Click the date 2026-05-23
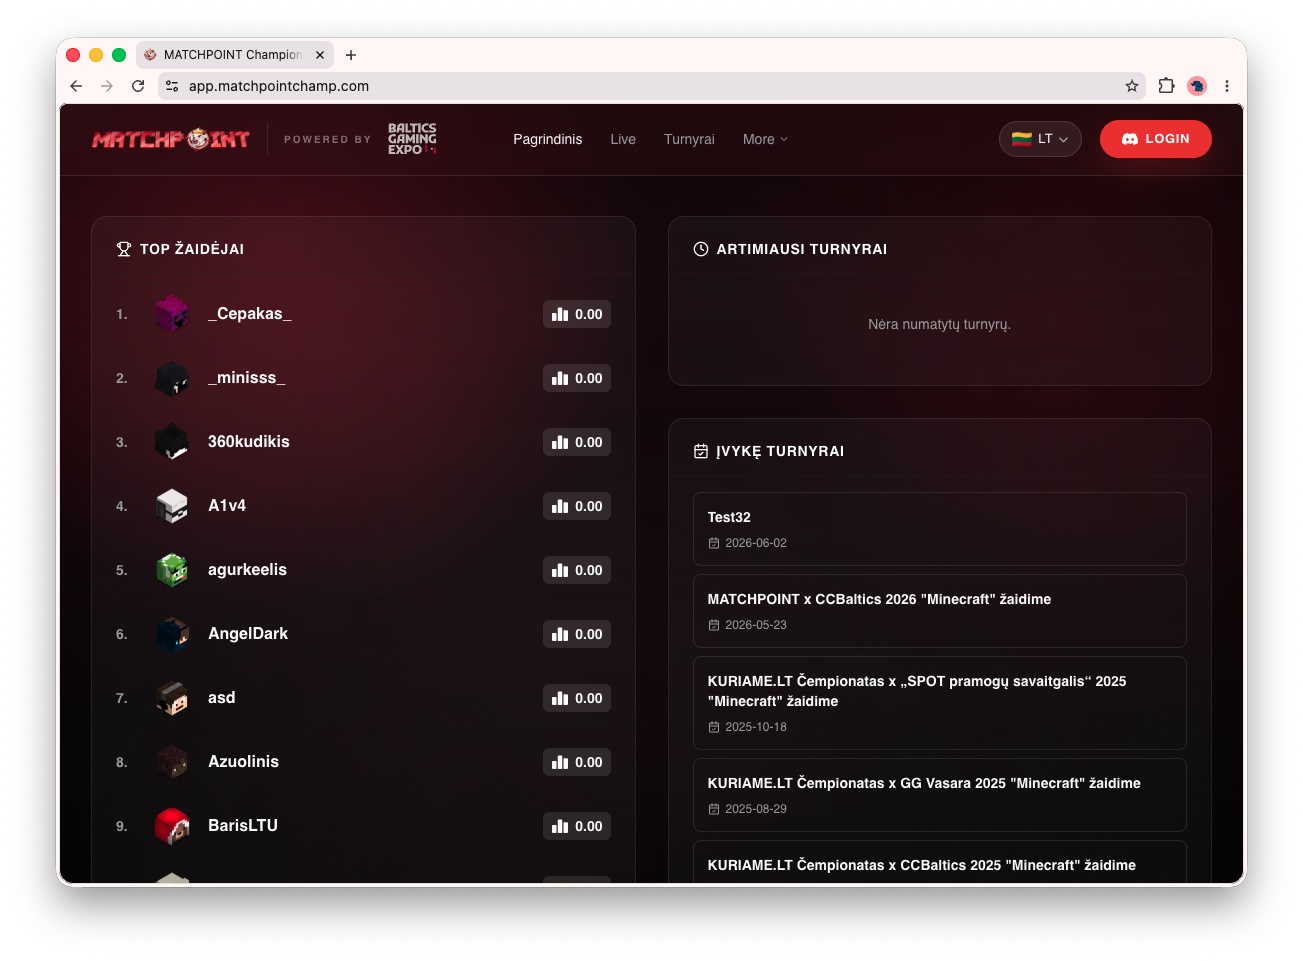The image size is (1303, 961). coord(756,625)
